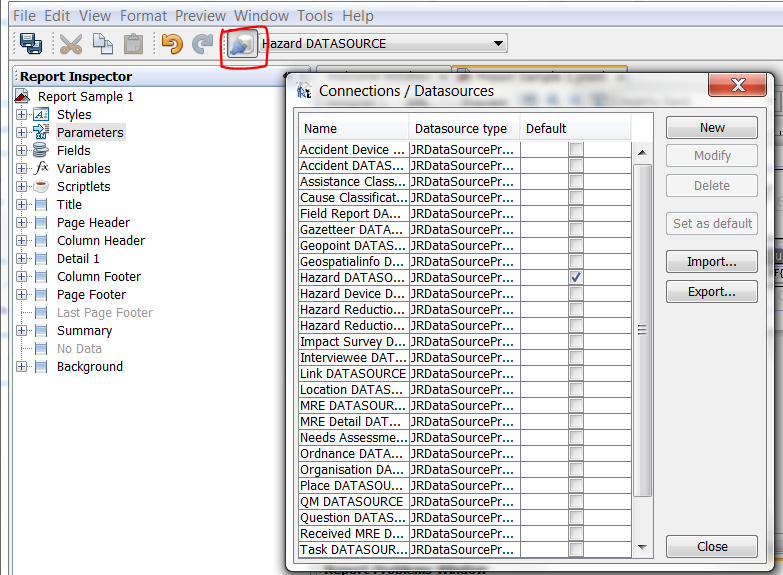This screenshot has height=575, width=783.
Task: Click the Paste clipboard icon
Action: pyautogui.click(x=133, y=44)
